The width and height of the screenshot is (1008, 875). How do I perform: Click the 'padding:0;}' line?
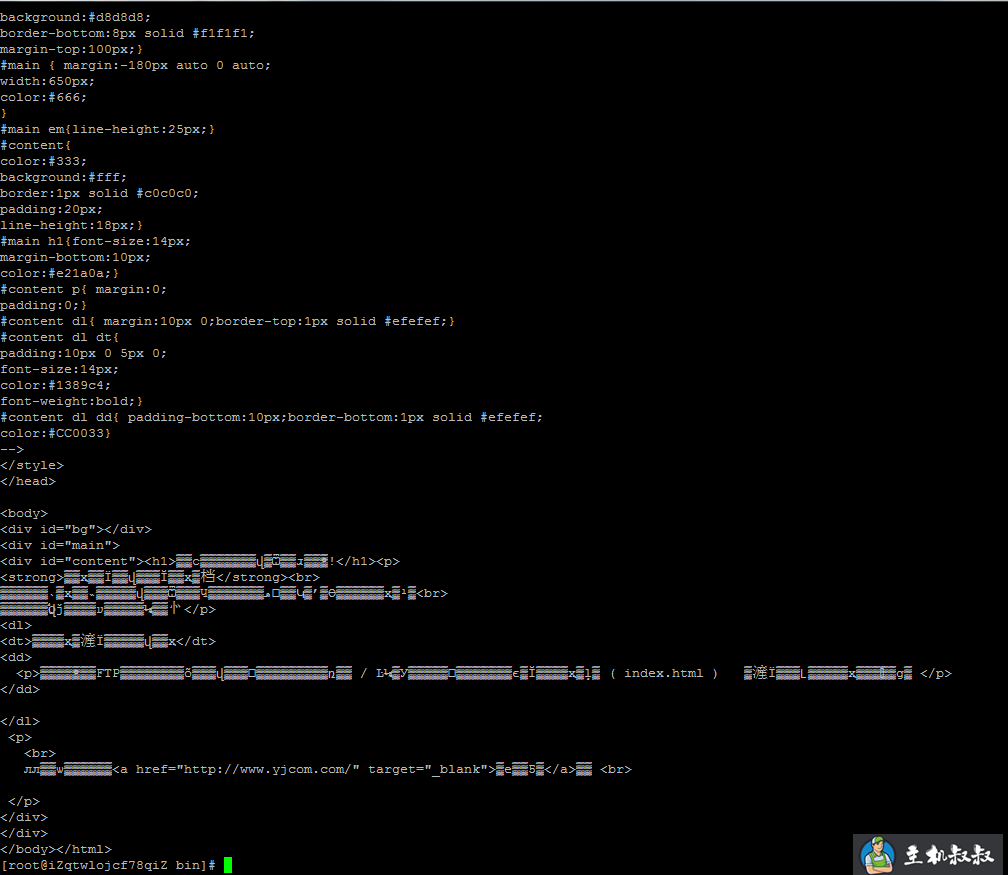pyautogui.click(x=43, y=305)
